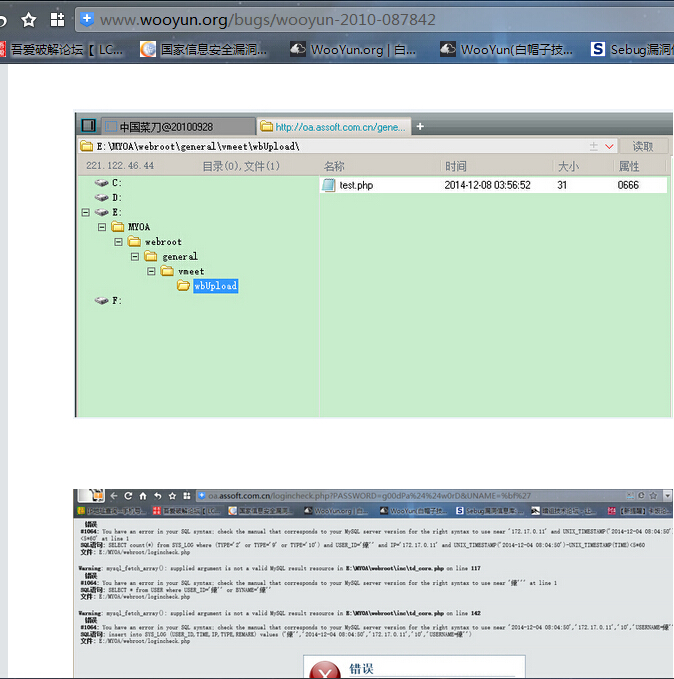This screenshot has width=674, height=679.
Task: Click the blue shield icon in address bar
Action: coord(87,19)
